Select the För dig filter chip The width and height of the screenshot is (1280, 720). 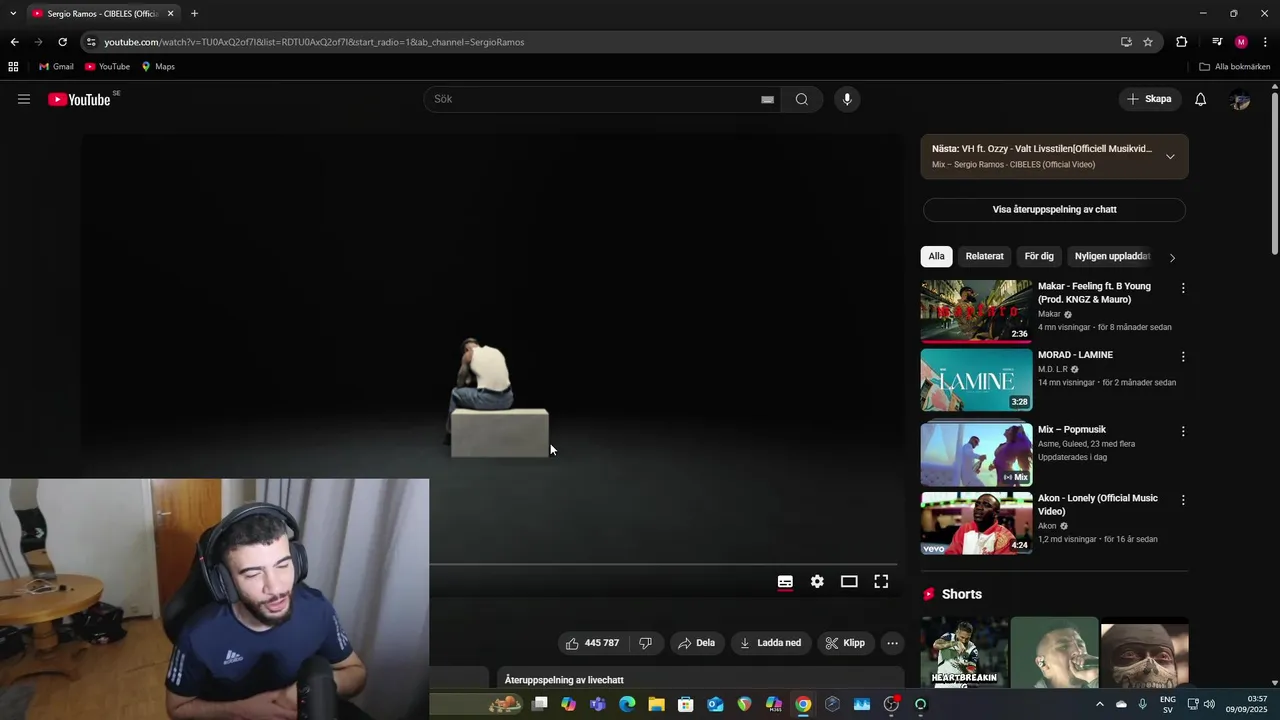click(1039, 256)
